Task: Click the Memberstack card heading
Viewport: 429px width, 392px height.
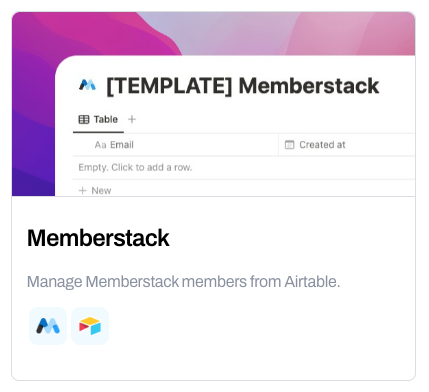Action: coord(98,238)
